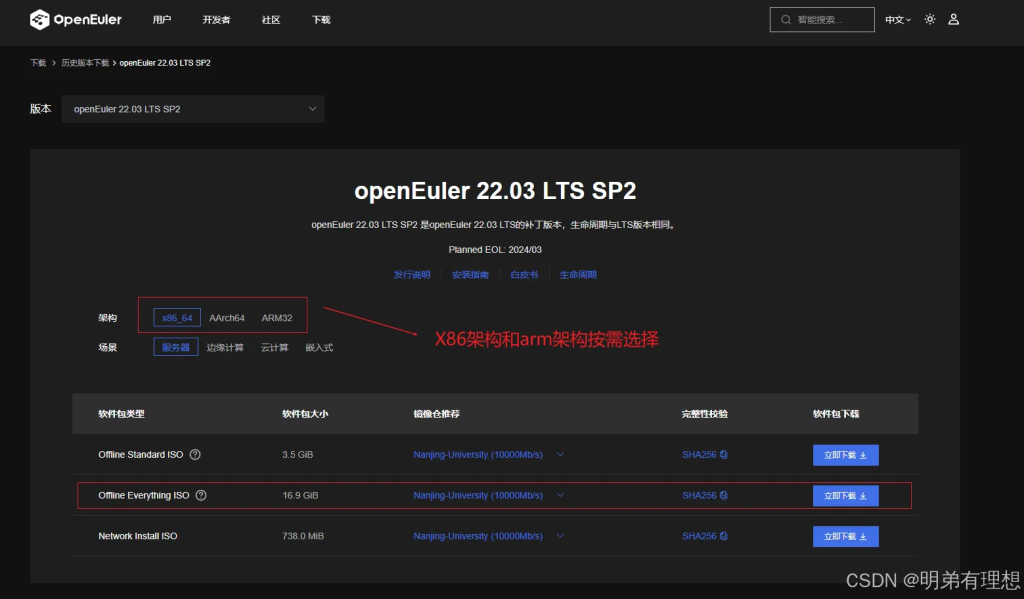This screenshot has height=599, width=1024.
Task: Click the openEuler logo icon
Action: tap(39, 20)
